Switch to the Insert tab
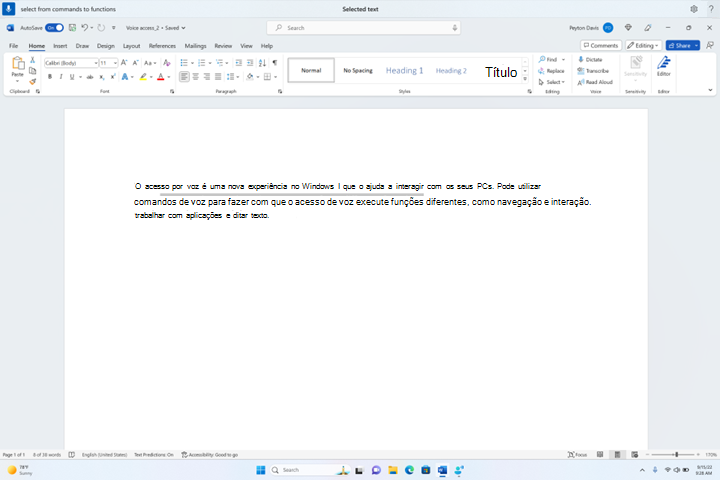 tap(60, 46)
